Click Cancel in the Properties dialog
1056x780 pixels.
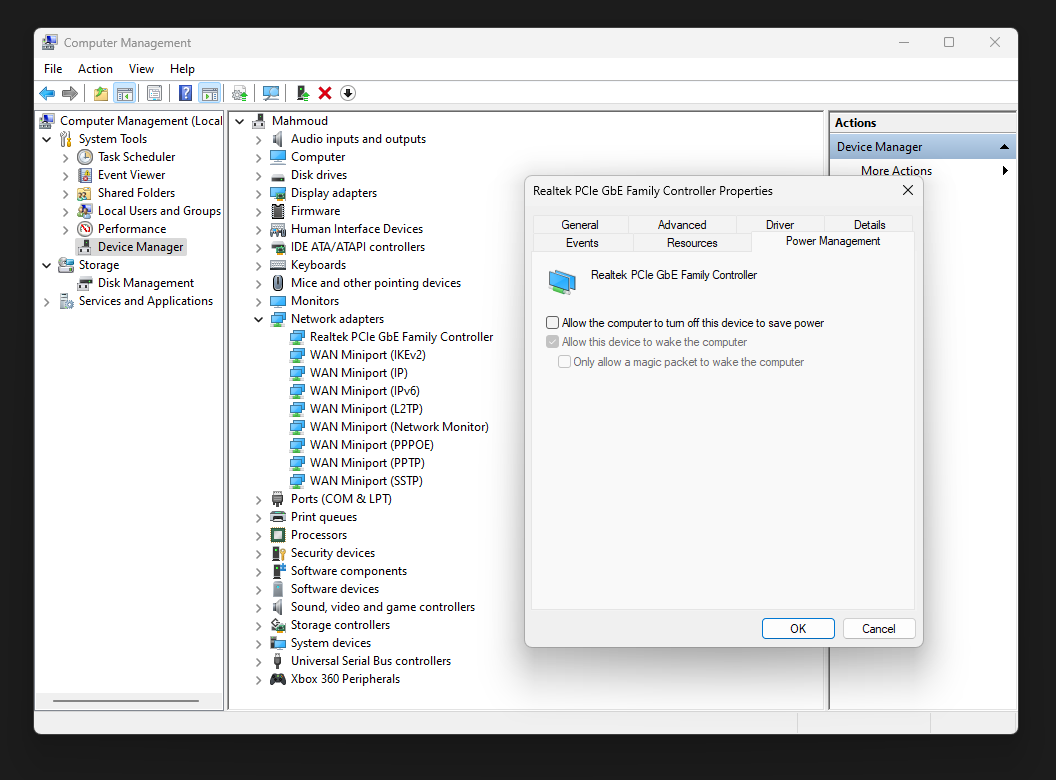tap(879, 628)
